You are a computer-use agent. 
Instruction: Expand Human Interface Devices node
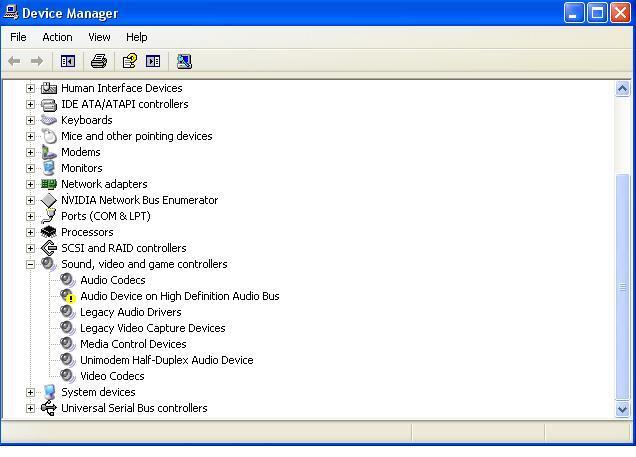pos(30,88)
